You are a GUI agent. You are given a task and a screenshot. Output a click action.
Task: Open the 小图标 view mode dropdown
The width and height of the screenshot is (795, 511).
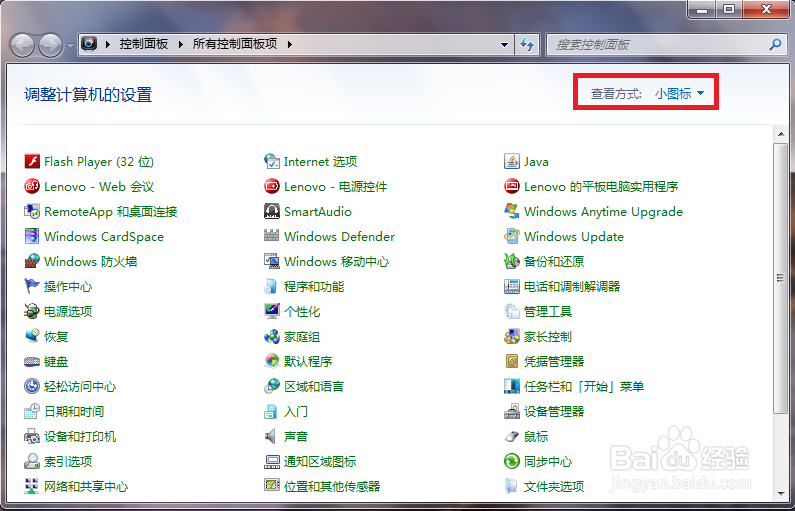coord(679,93)
